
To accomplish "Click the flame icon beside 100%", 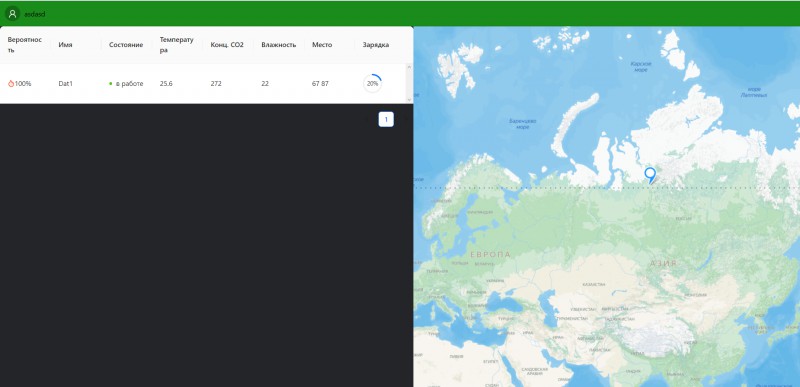I will 11,84.
